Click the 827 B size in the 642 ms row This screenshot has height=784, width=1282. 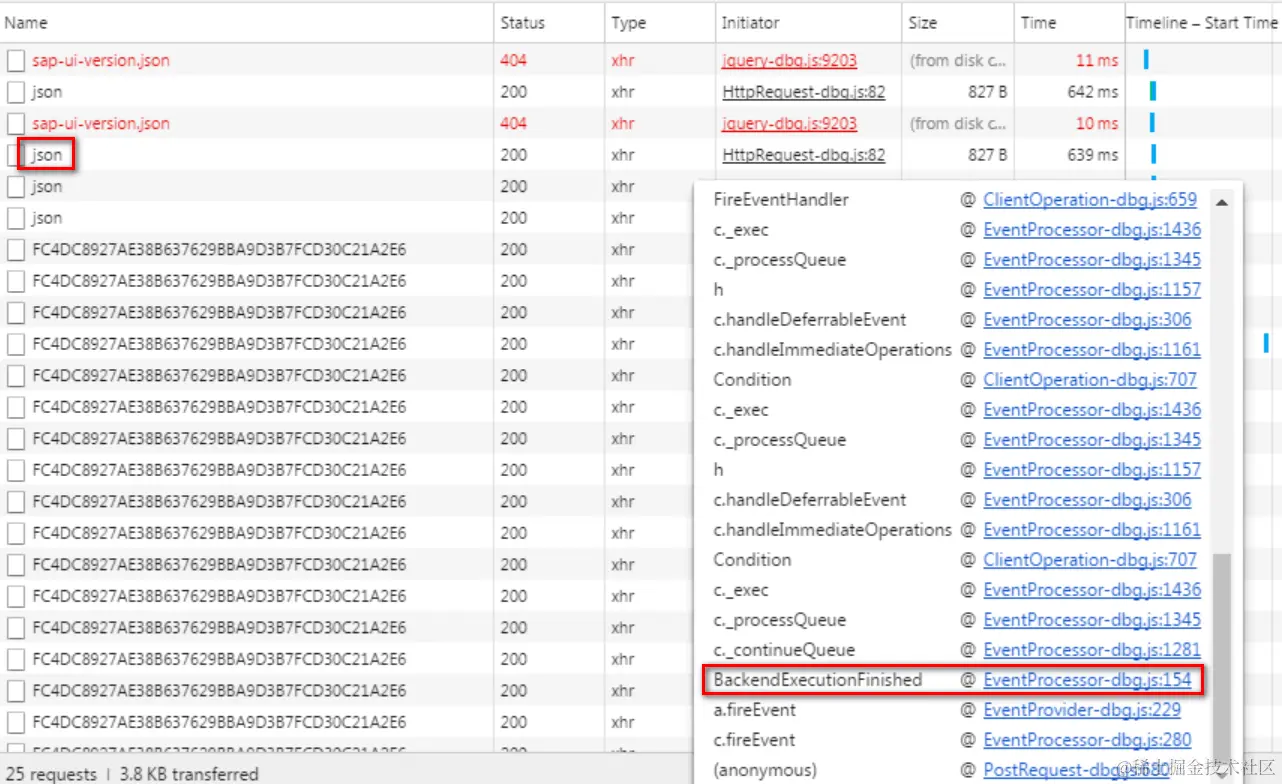tap(988, 92)
